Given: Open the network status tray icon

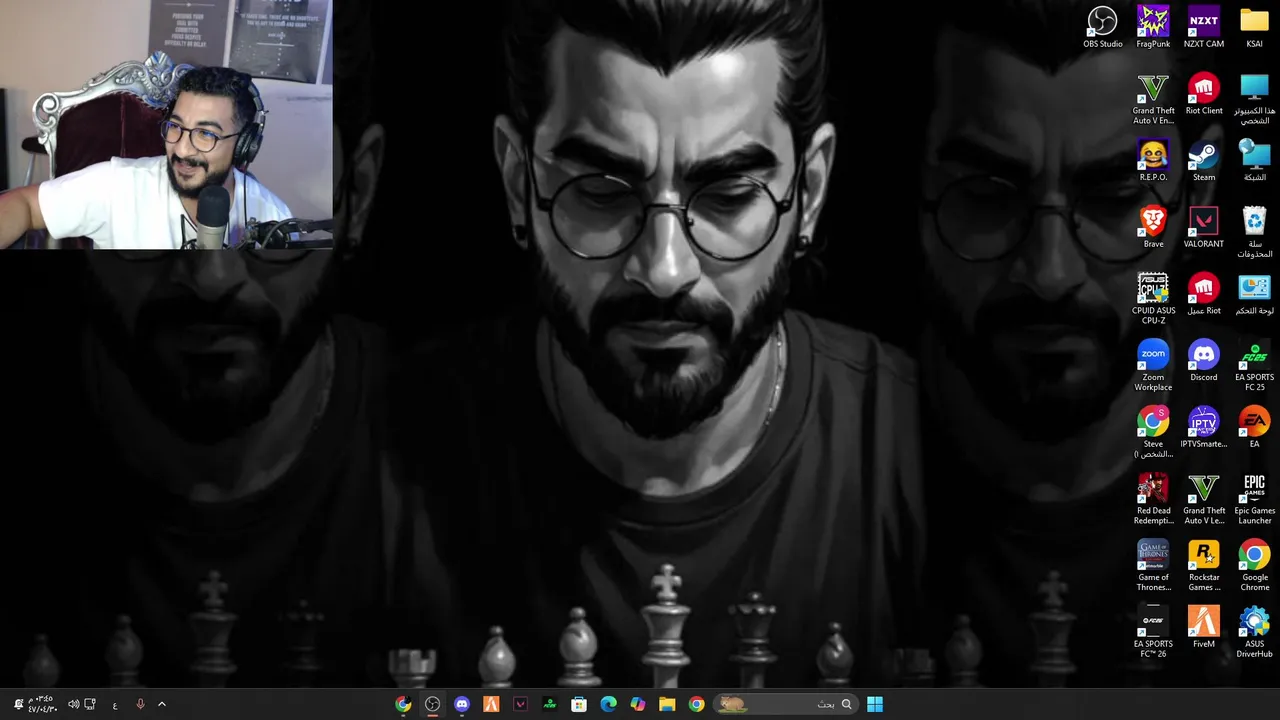Looking at the screenshot, I should 90,704.
